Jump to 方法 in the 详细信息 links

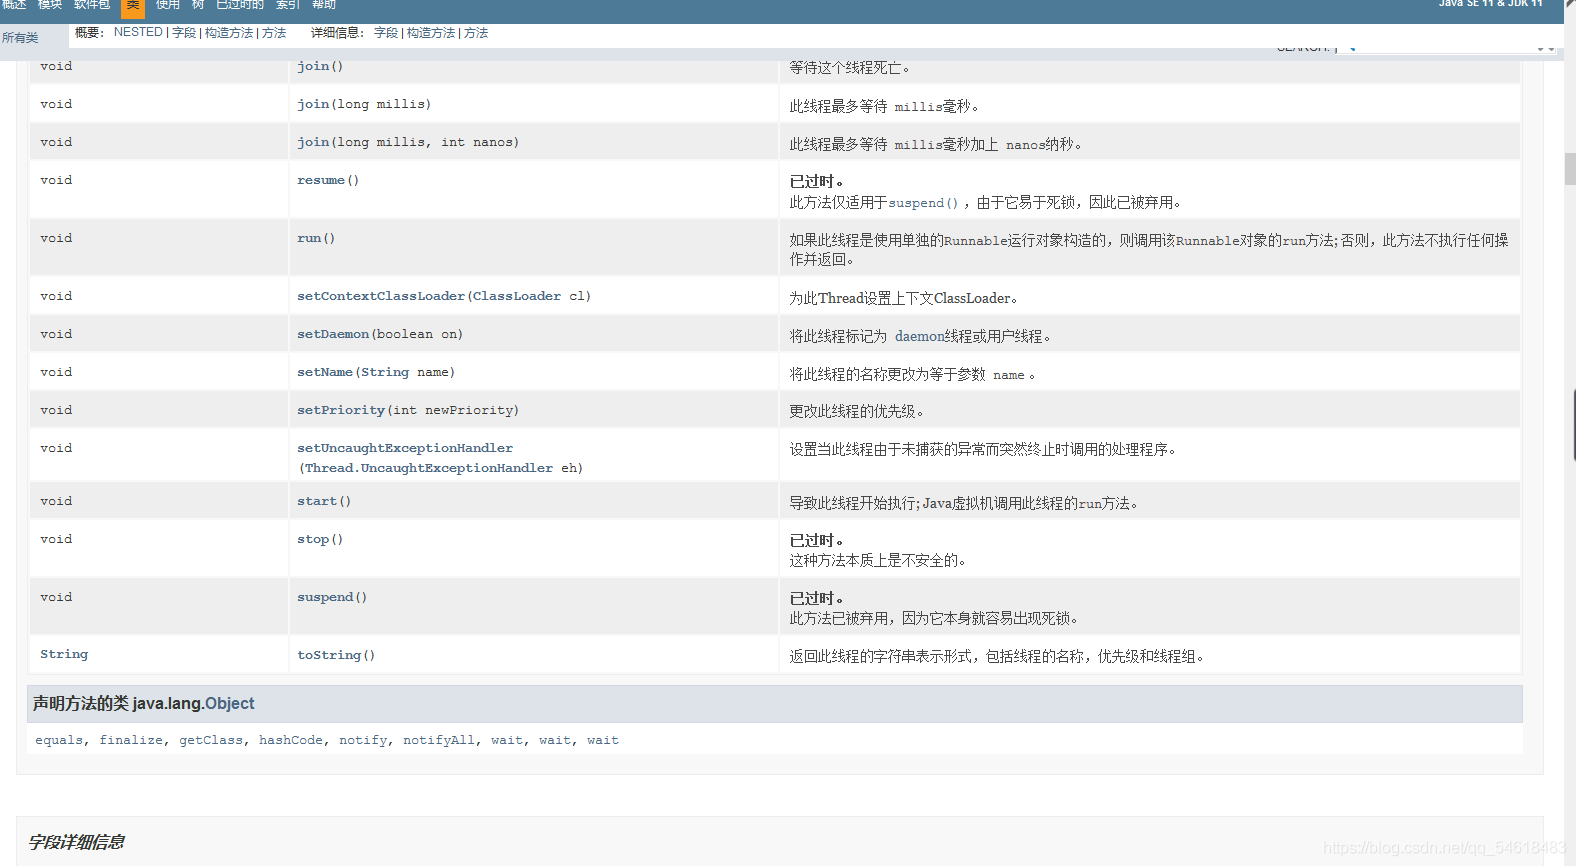[x=476, y=33]
